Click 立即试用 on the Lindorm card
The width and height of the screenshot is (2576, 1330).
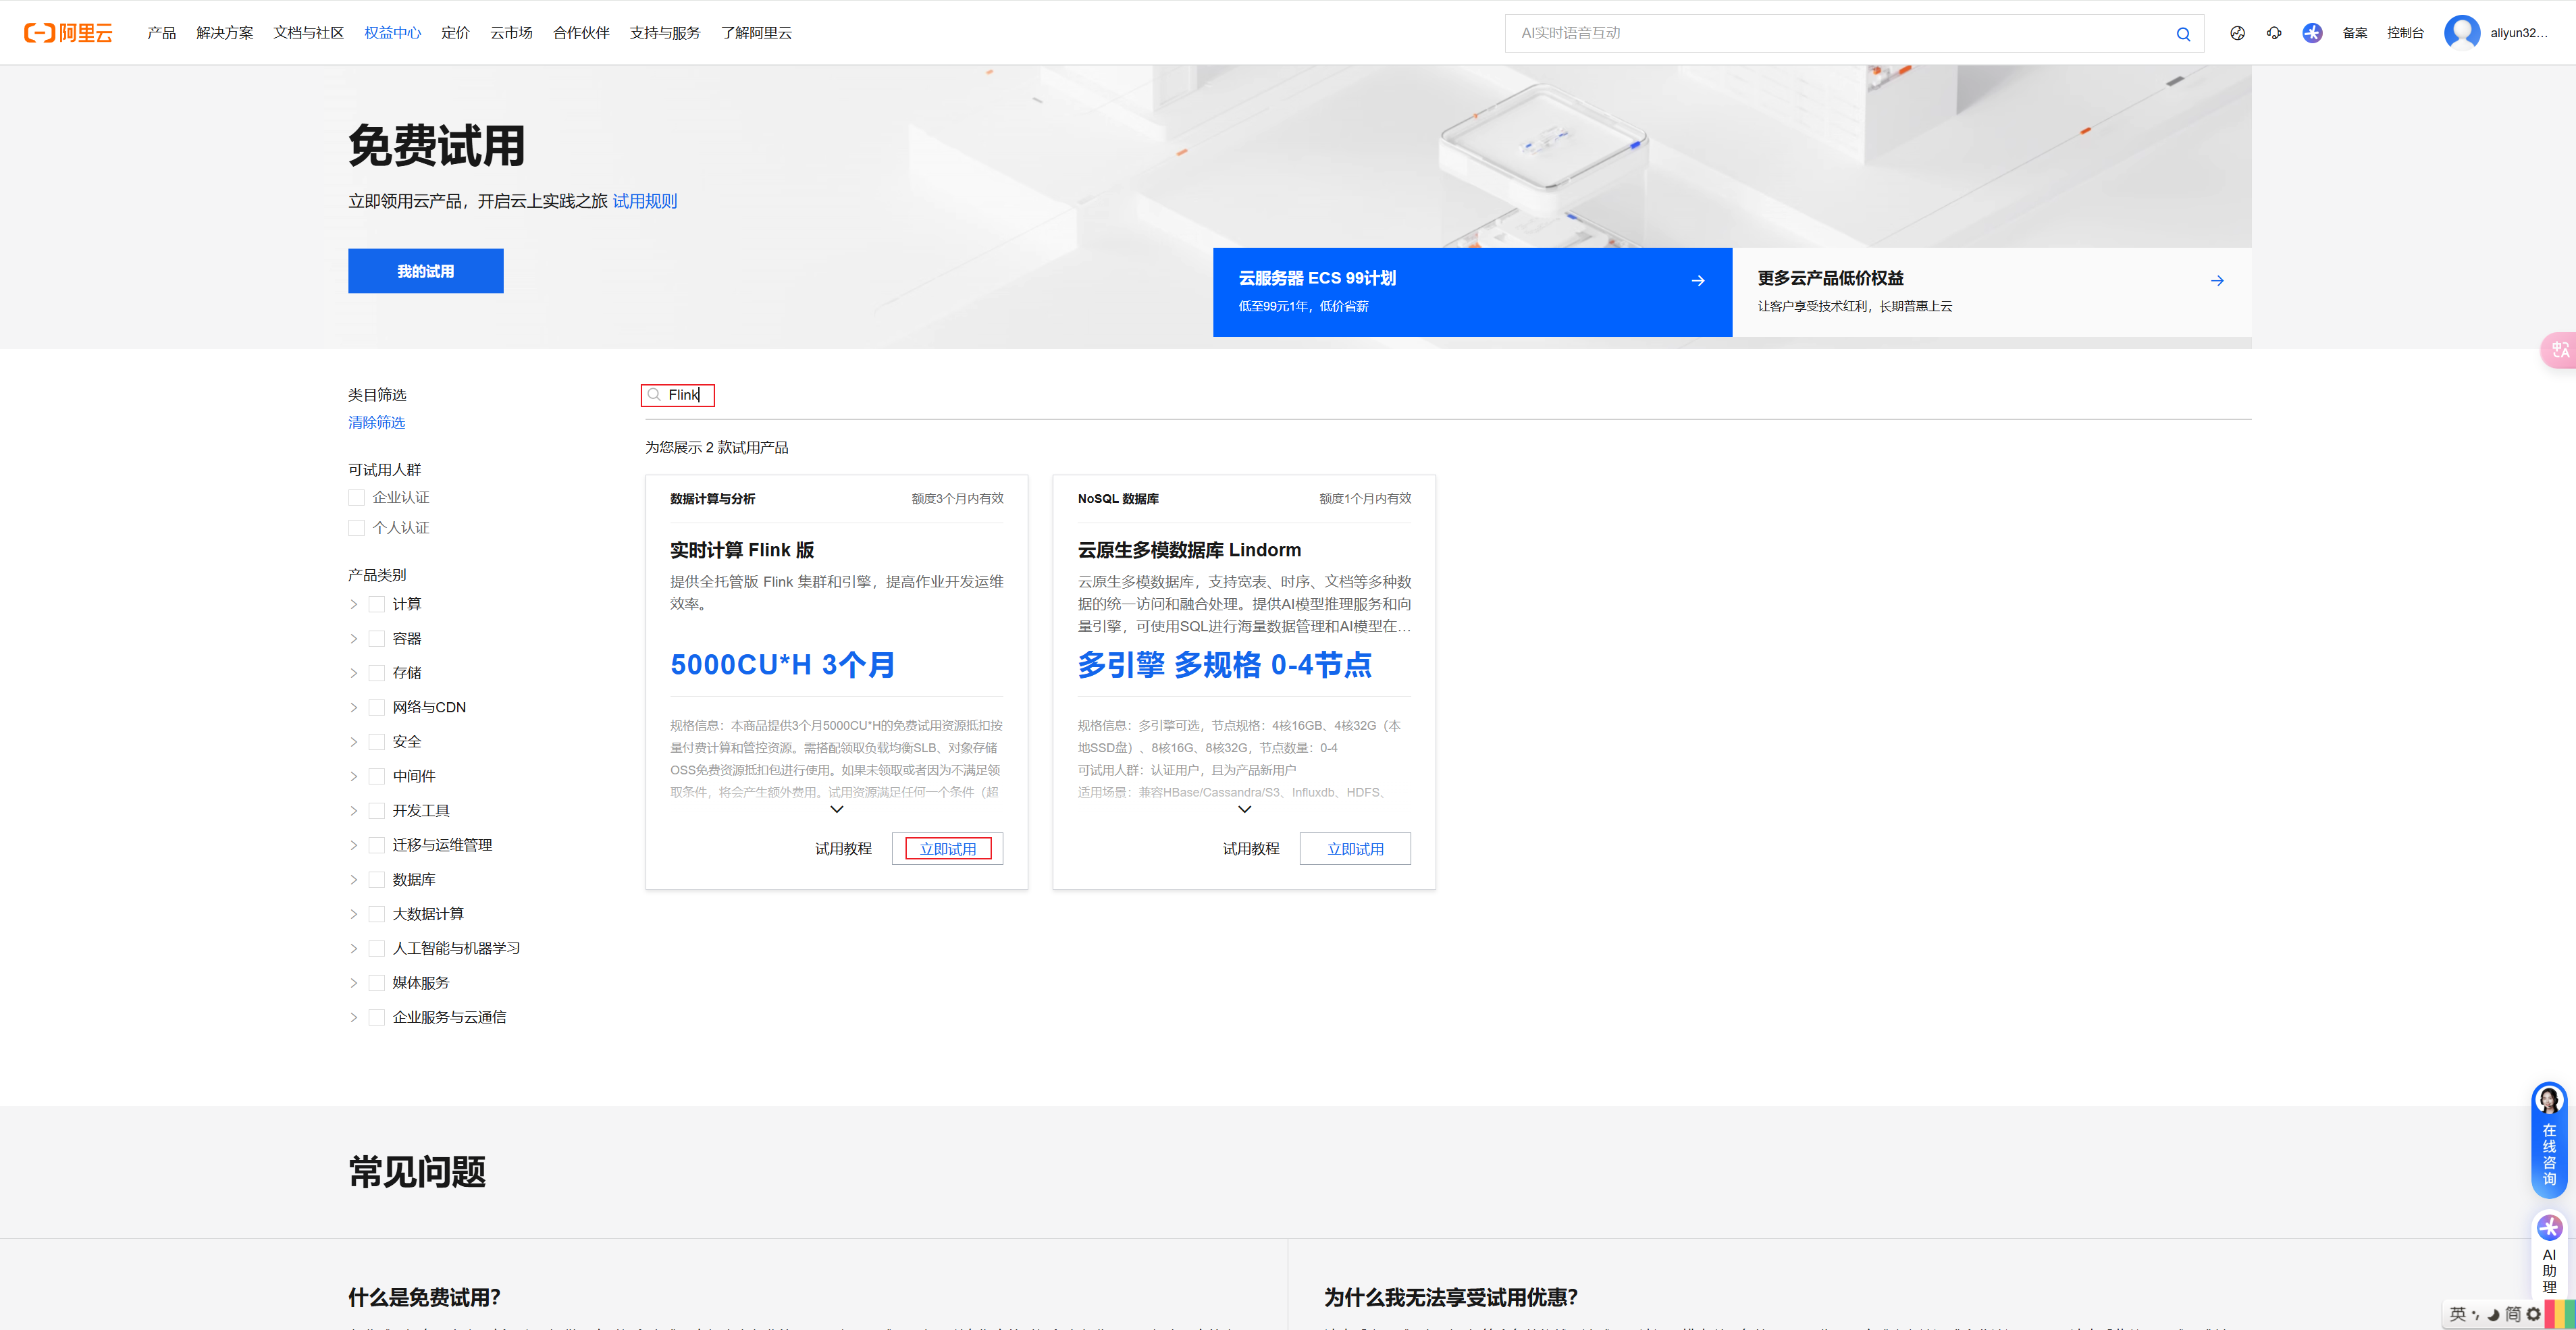click(x=1355, y=849)
